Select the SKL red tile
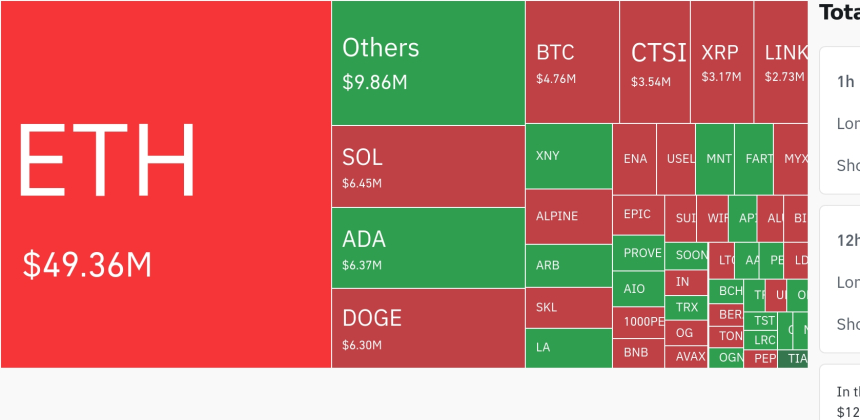860x420 pixels. [x=568, y=308]
